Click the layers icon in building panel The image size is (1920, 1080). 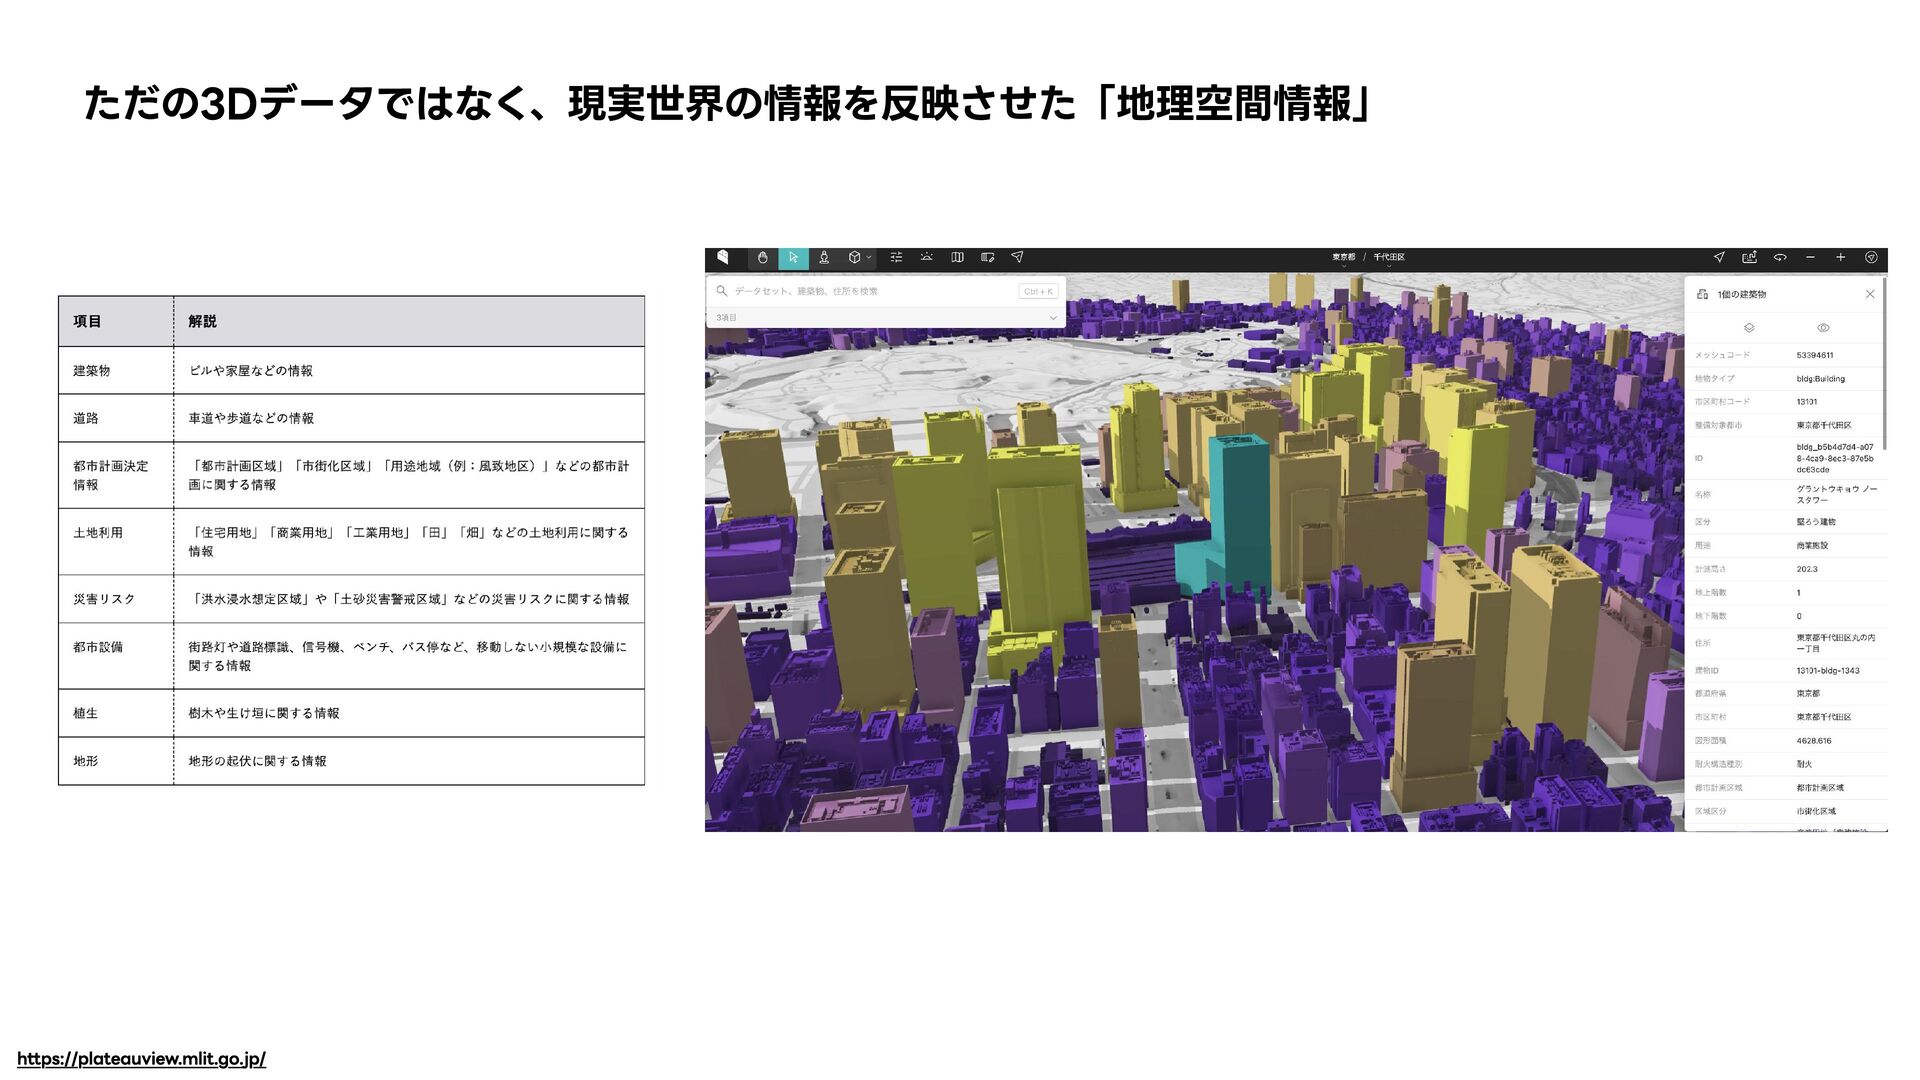click(1749, 328)
